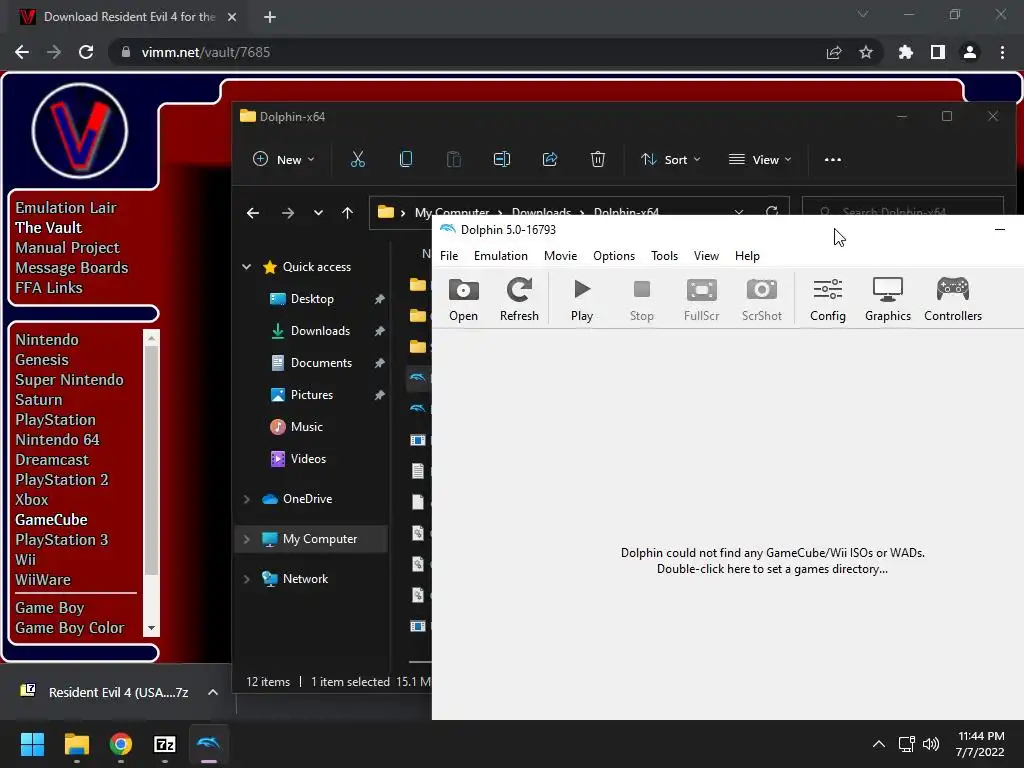Open download options chevron for Resident Evil 4

click(213, 692)
